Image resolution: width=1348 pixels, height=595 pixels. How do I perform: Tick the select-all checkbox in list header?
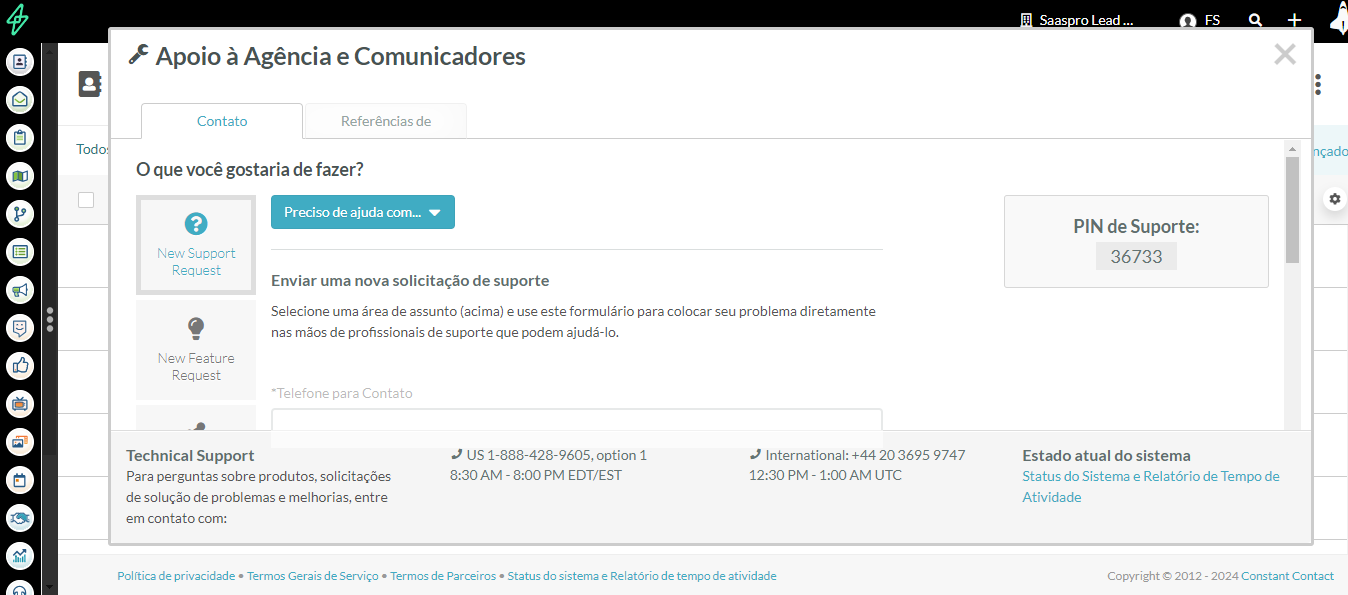click(x=86, y=200)
